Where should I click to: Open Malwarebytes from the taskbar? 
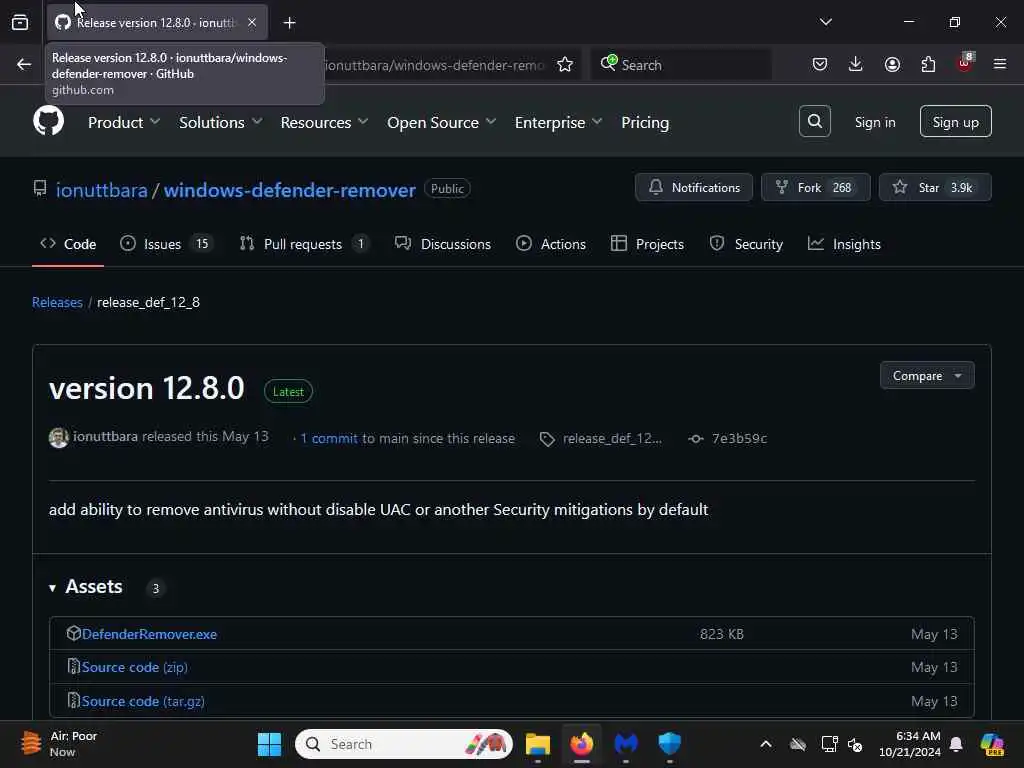pyautogui.click(x=626, y=744)
